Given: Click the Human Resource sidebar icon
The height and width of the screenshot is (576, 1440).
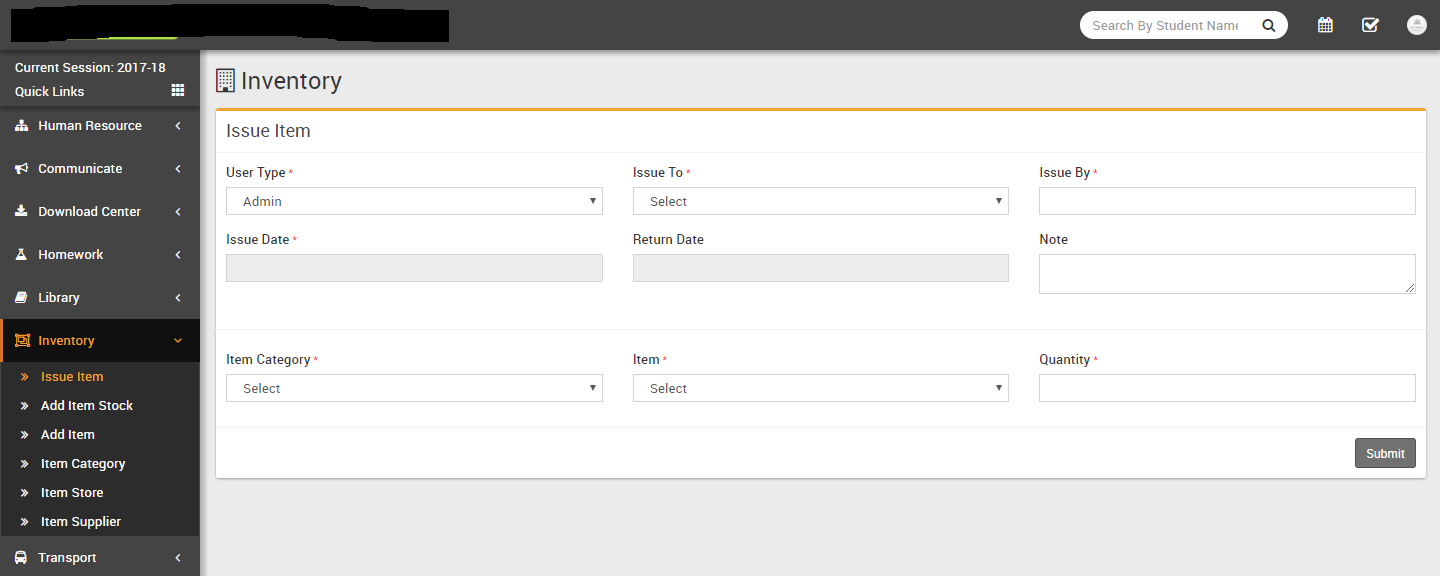Looking at the screenshot, I should tap(21, 126).
